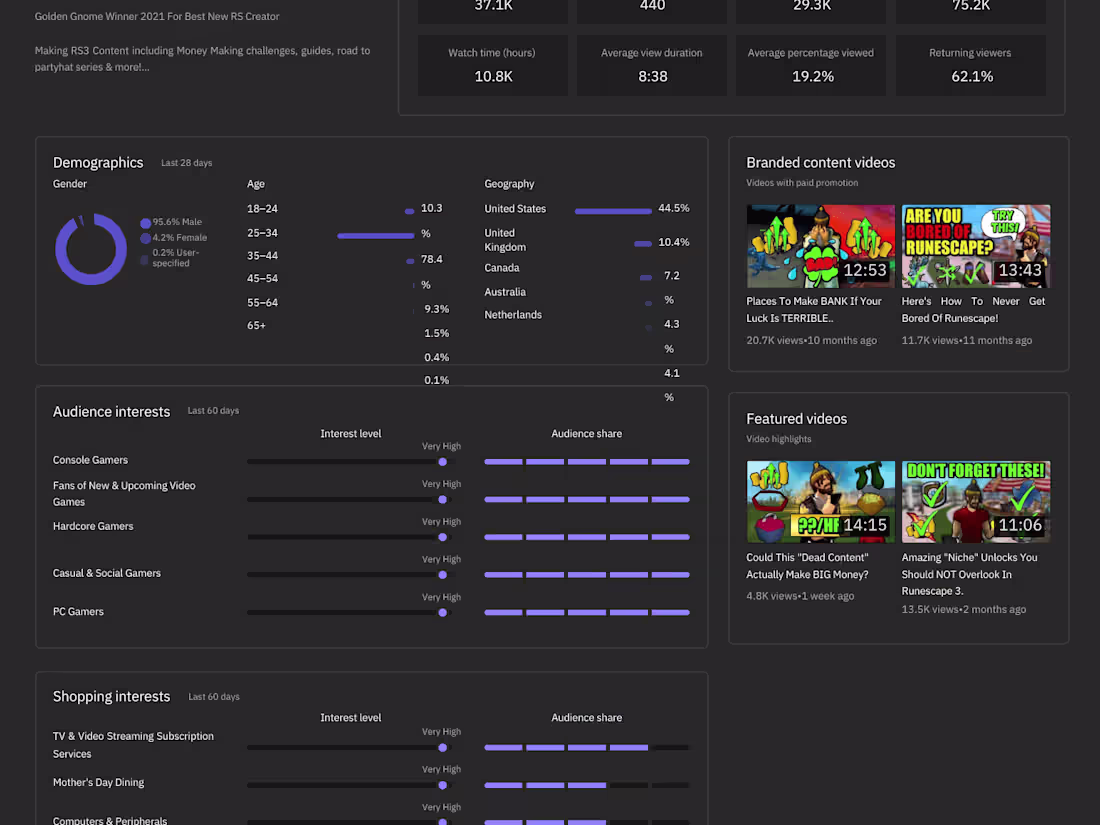
Task: Click the Mother's Day Dining audience share bar
Action: [587, 785]
